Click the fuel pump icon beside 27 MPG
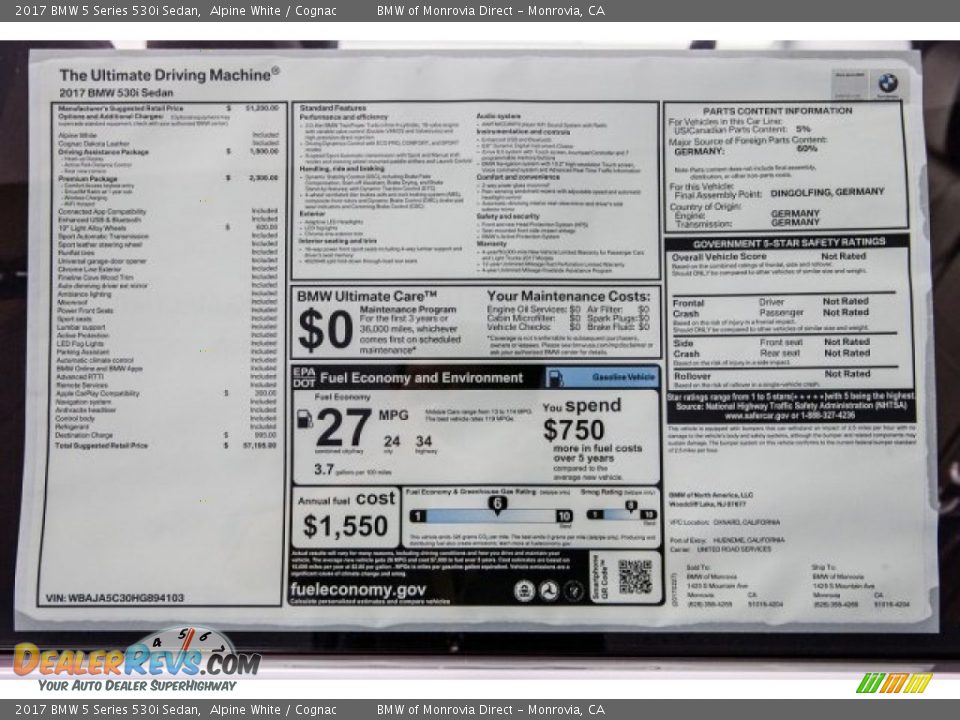Image resolution: width=960 pixels, height=720 pixels. click(304, 419)
